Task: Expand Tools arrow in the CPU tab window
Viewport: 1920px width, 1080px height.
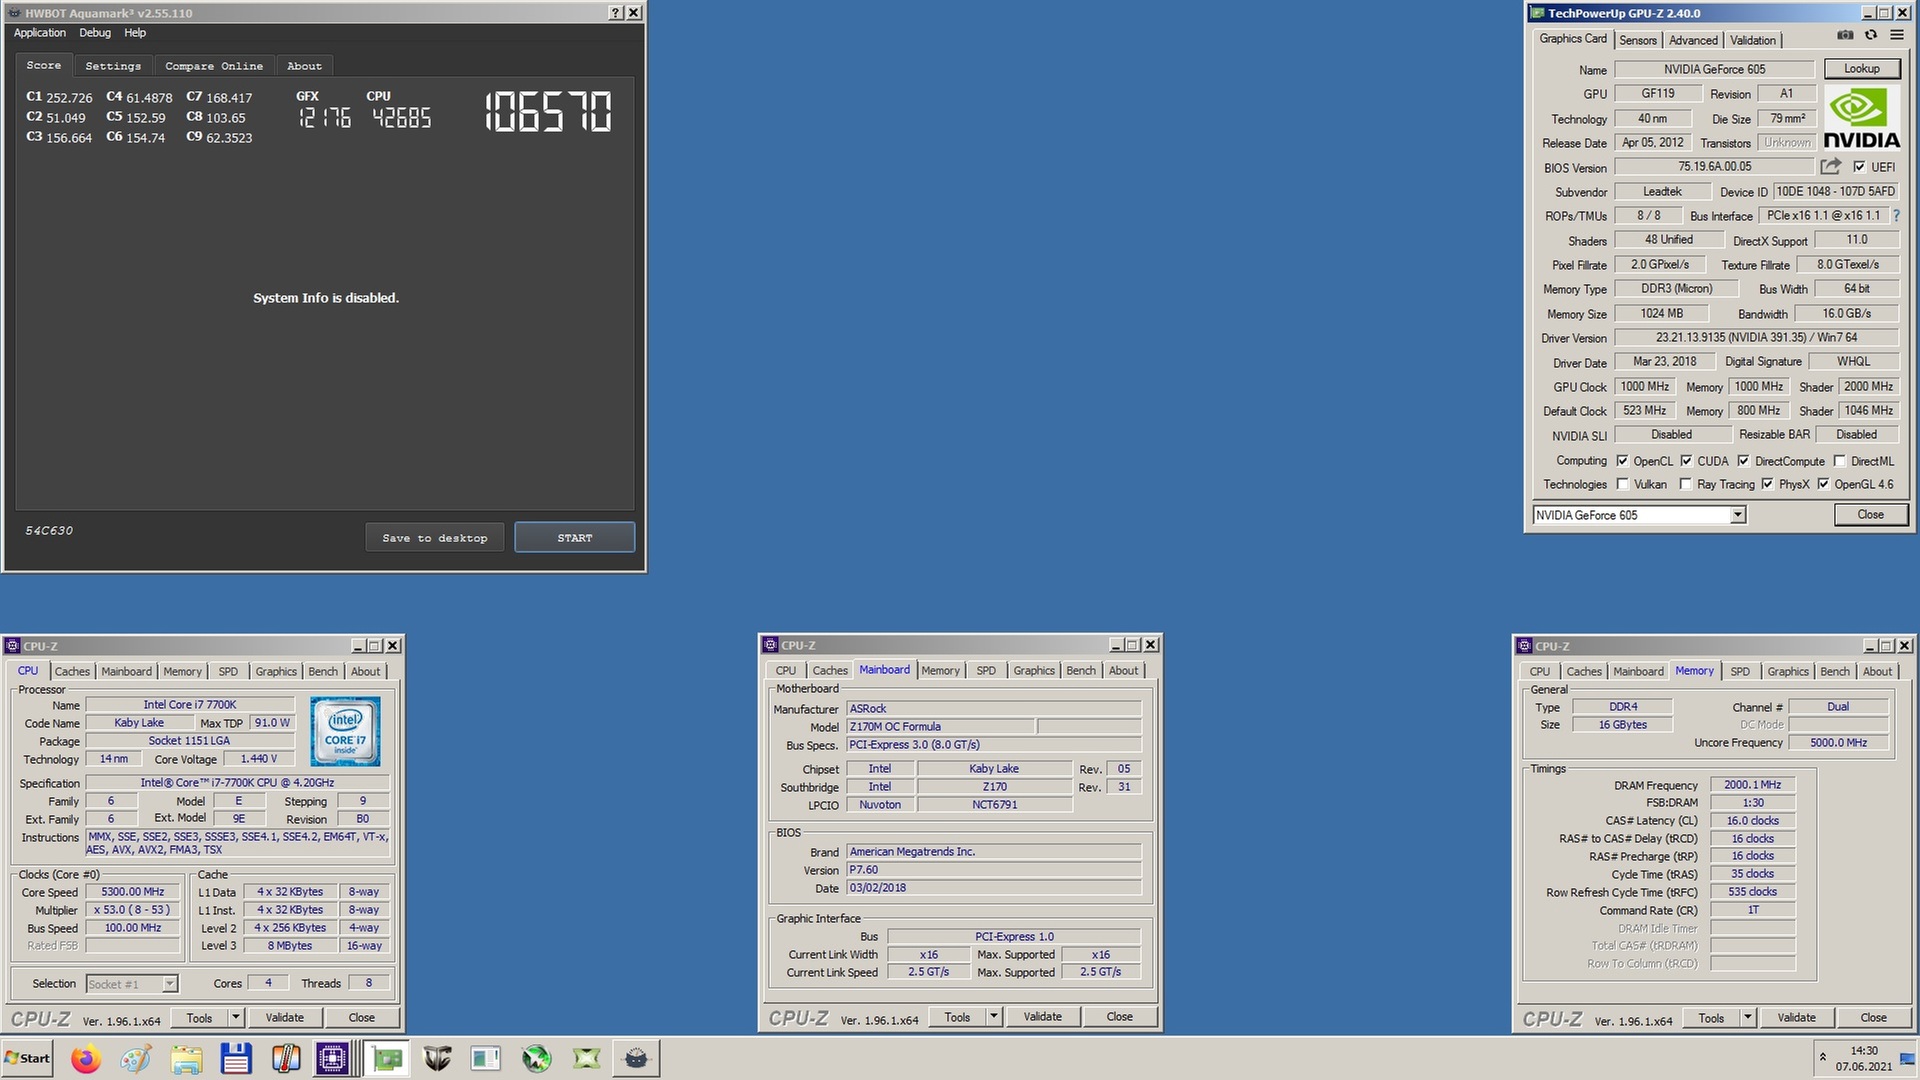Action: 236,1018
